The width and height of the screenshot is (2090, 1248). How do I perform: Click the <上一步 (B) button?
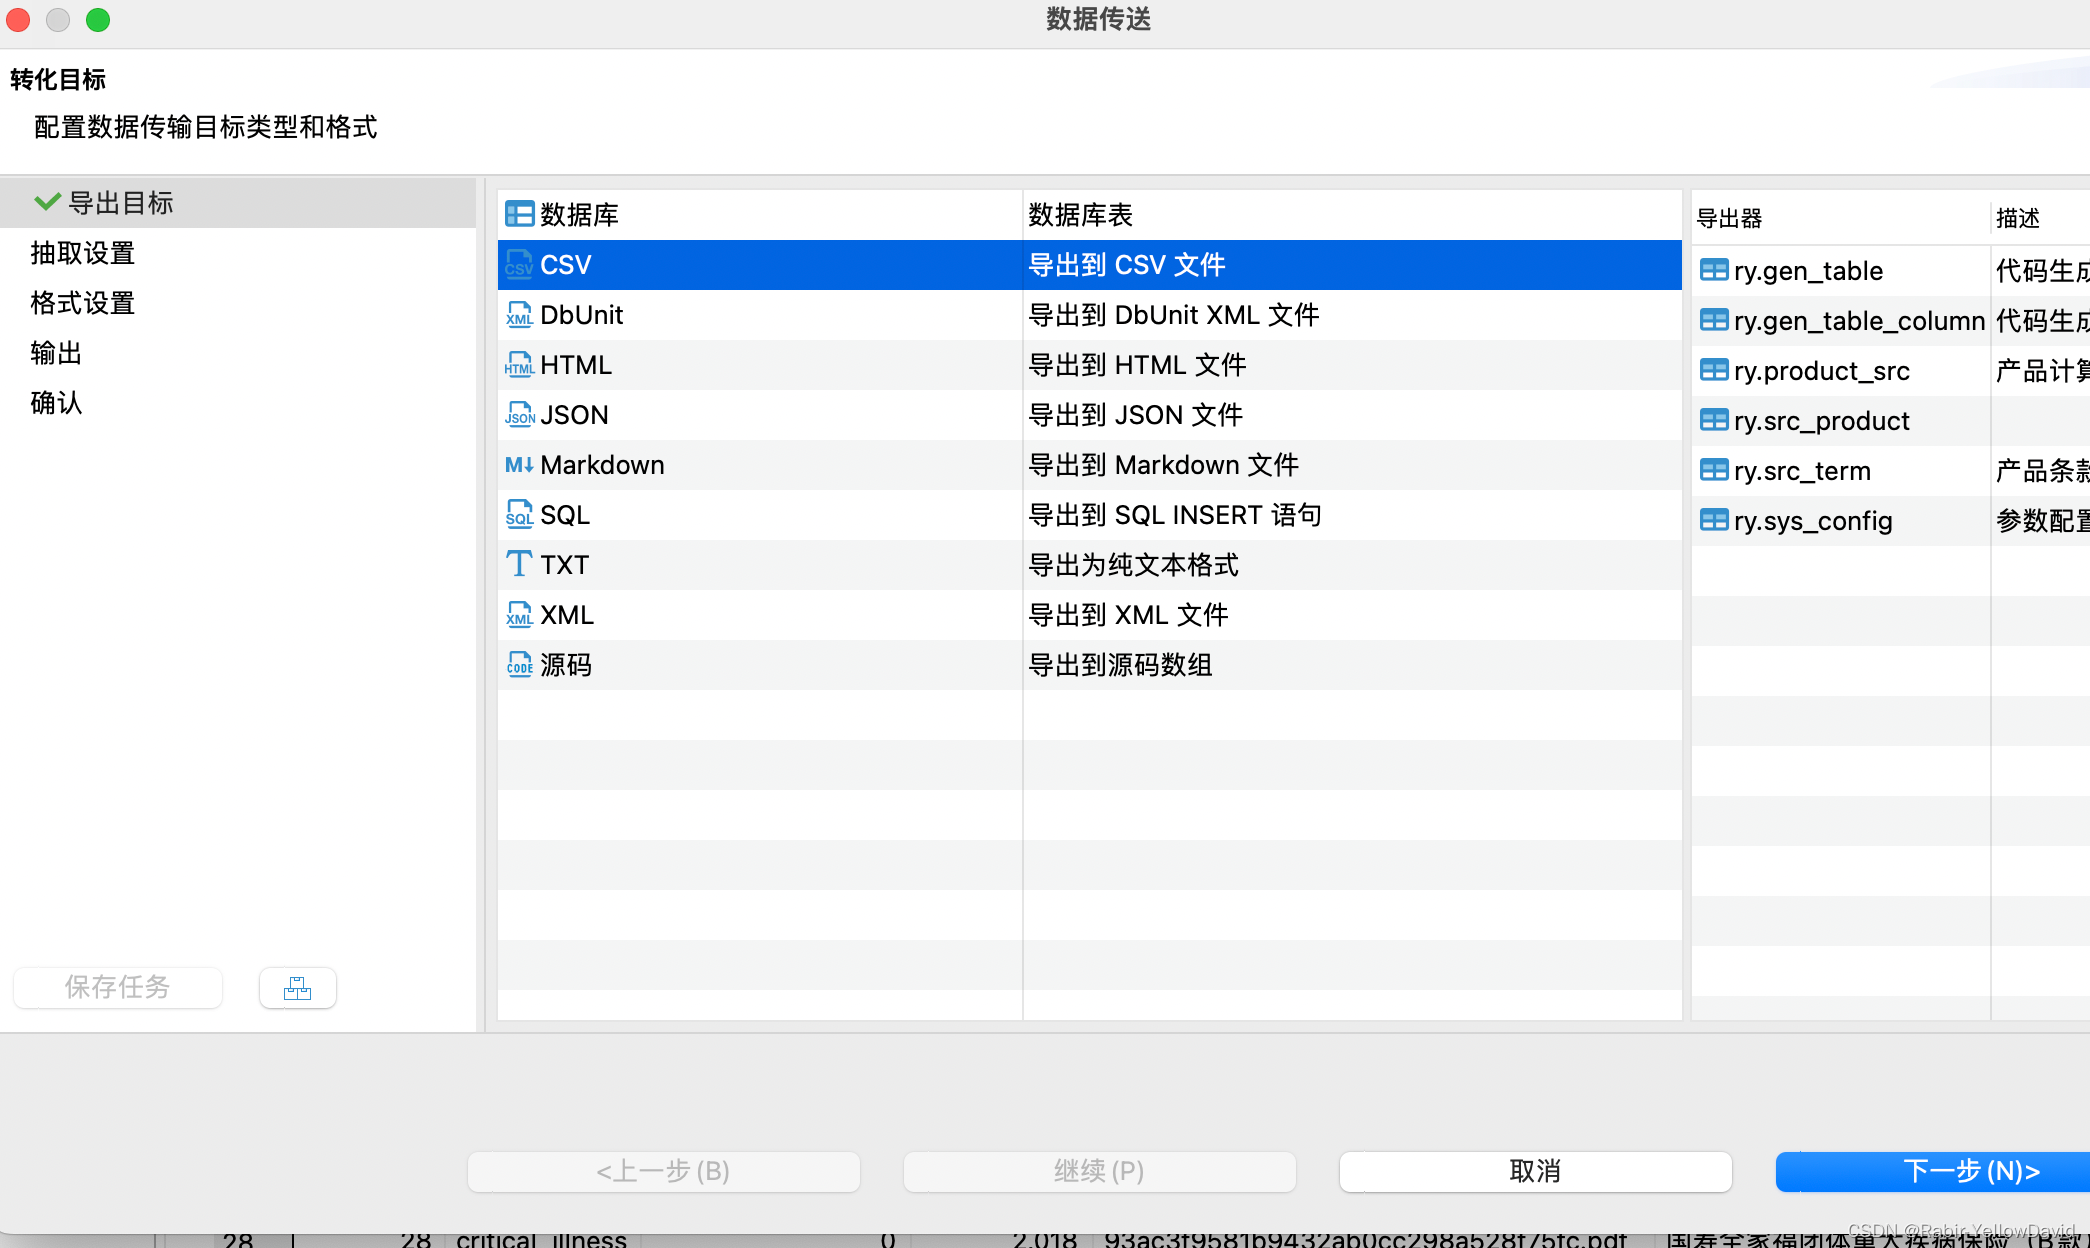[664, 1171]
